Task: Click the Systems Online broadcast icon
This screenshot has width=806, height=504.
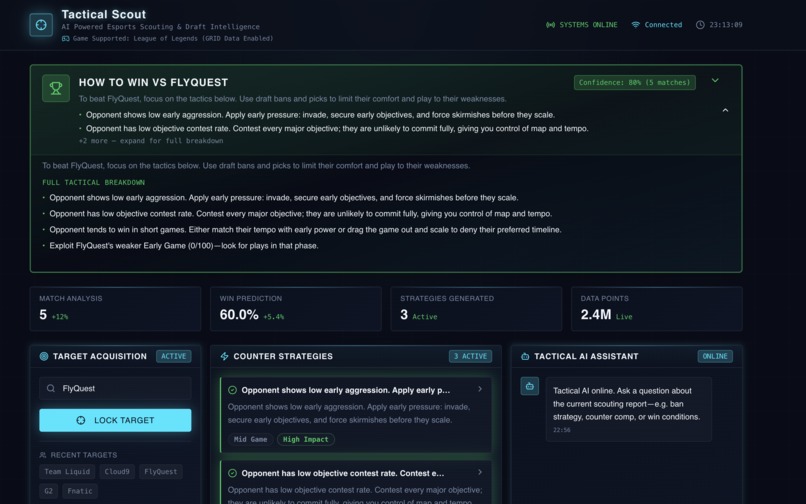Action: coord(550,25)
